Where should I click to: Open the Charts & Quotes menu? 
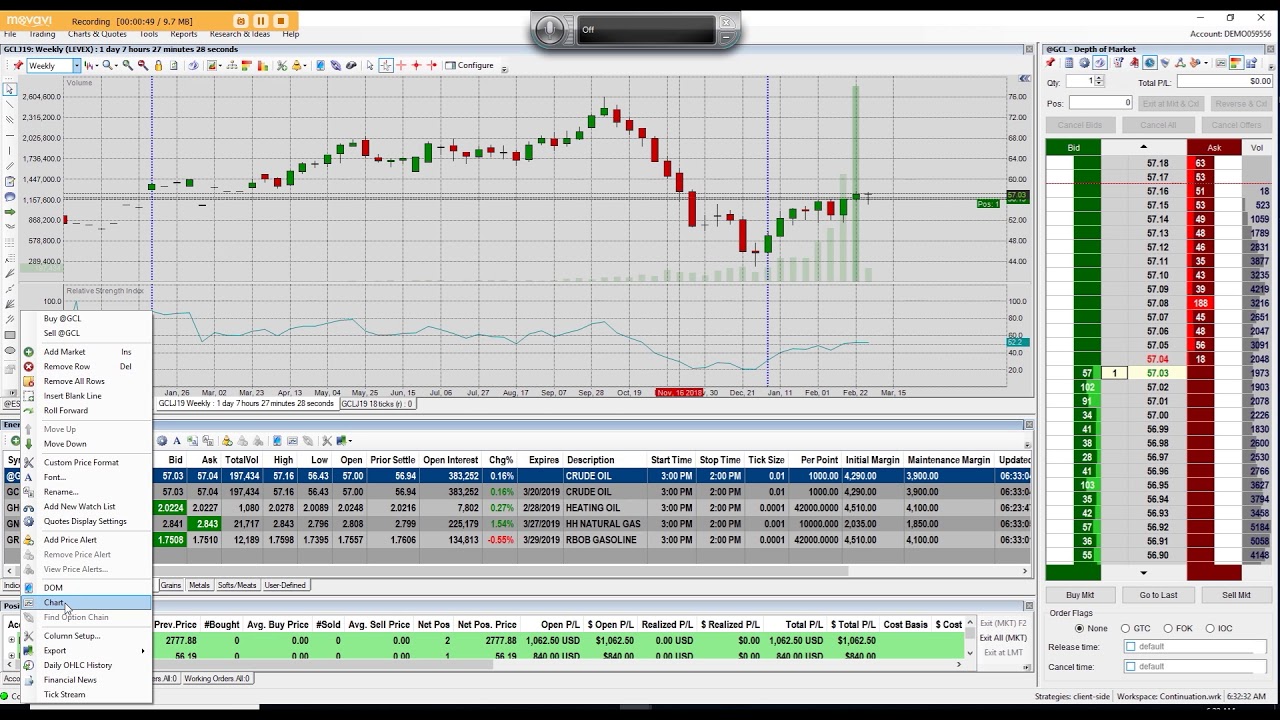(97, 34)
